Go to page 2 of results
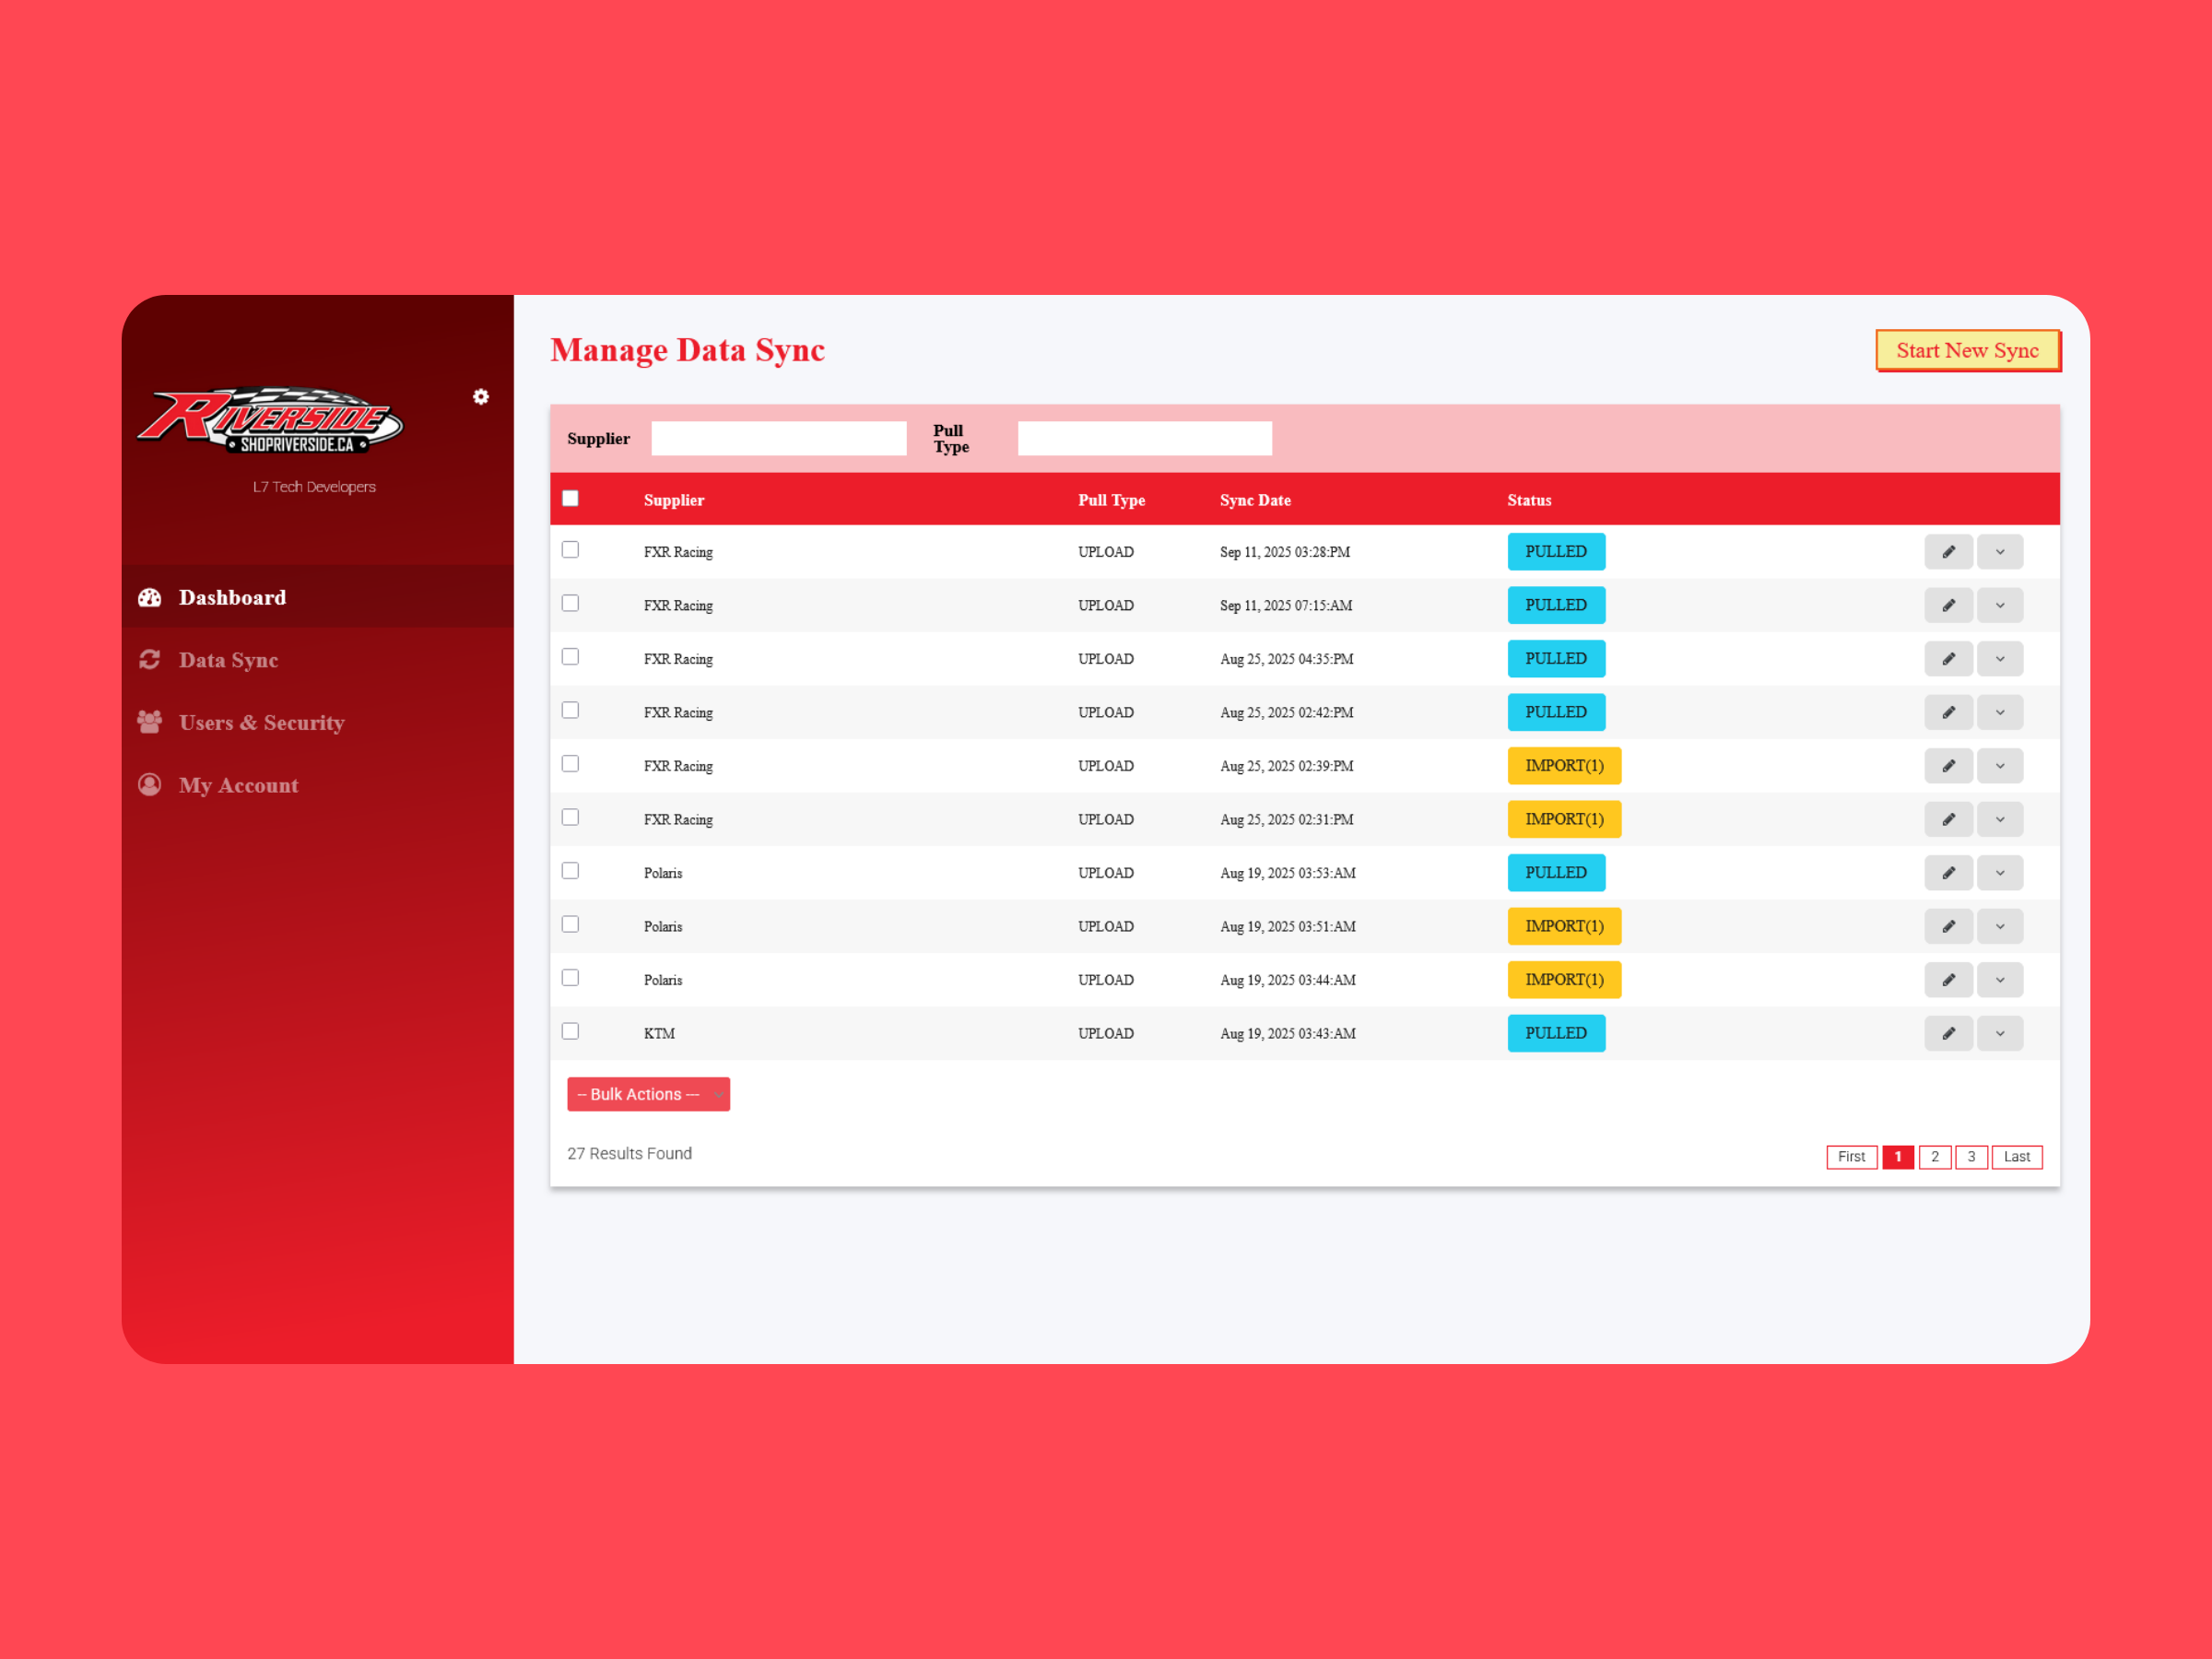Screen dimensions: 2212x1659 pyautogui.click(x=1934, y=1157)
